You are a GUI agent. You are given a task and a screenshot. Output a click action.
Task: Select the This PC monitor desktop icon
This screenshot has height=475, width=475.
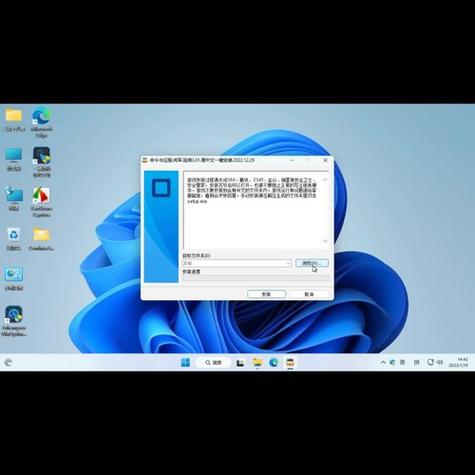14,155
